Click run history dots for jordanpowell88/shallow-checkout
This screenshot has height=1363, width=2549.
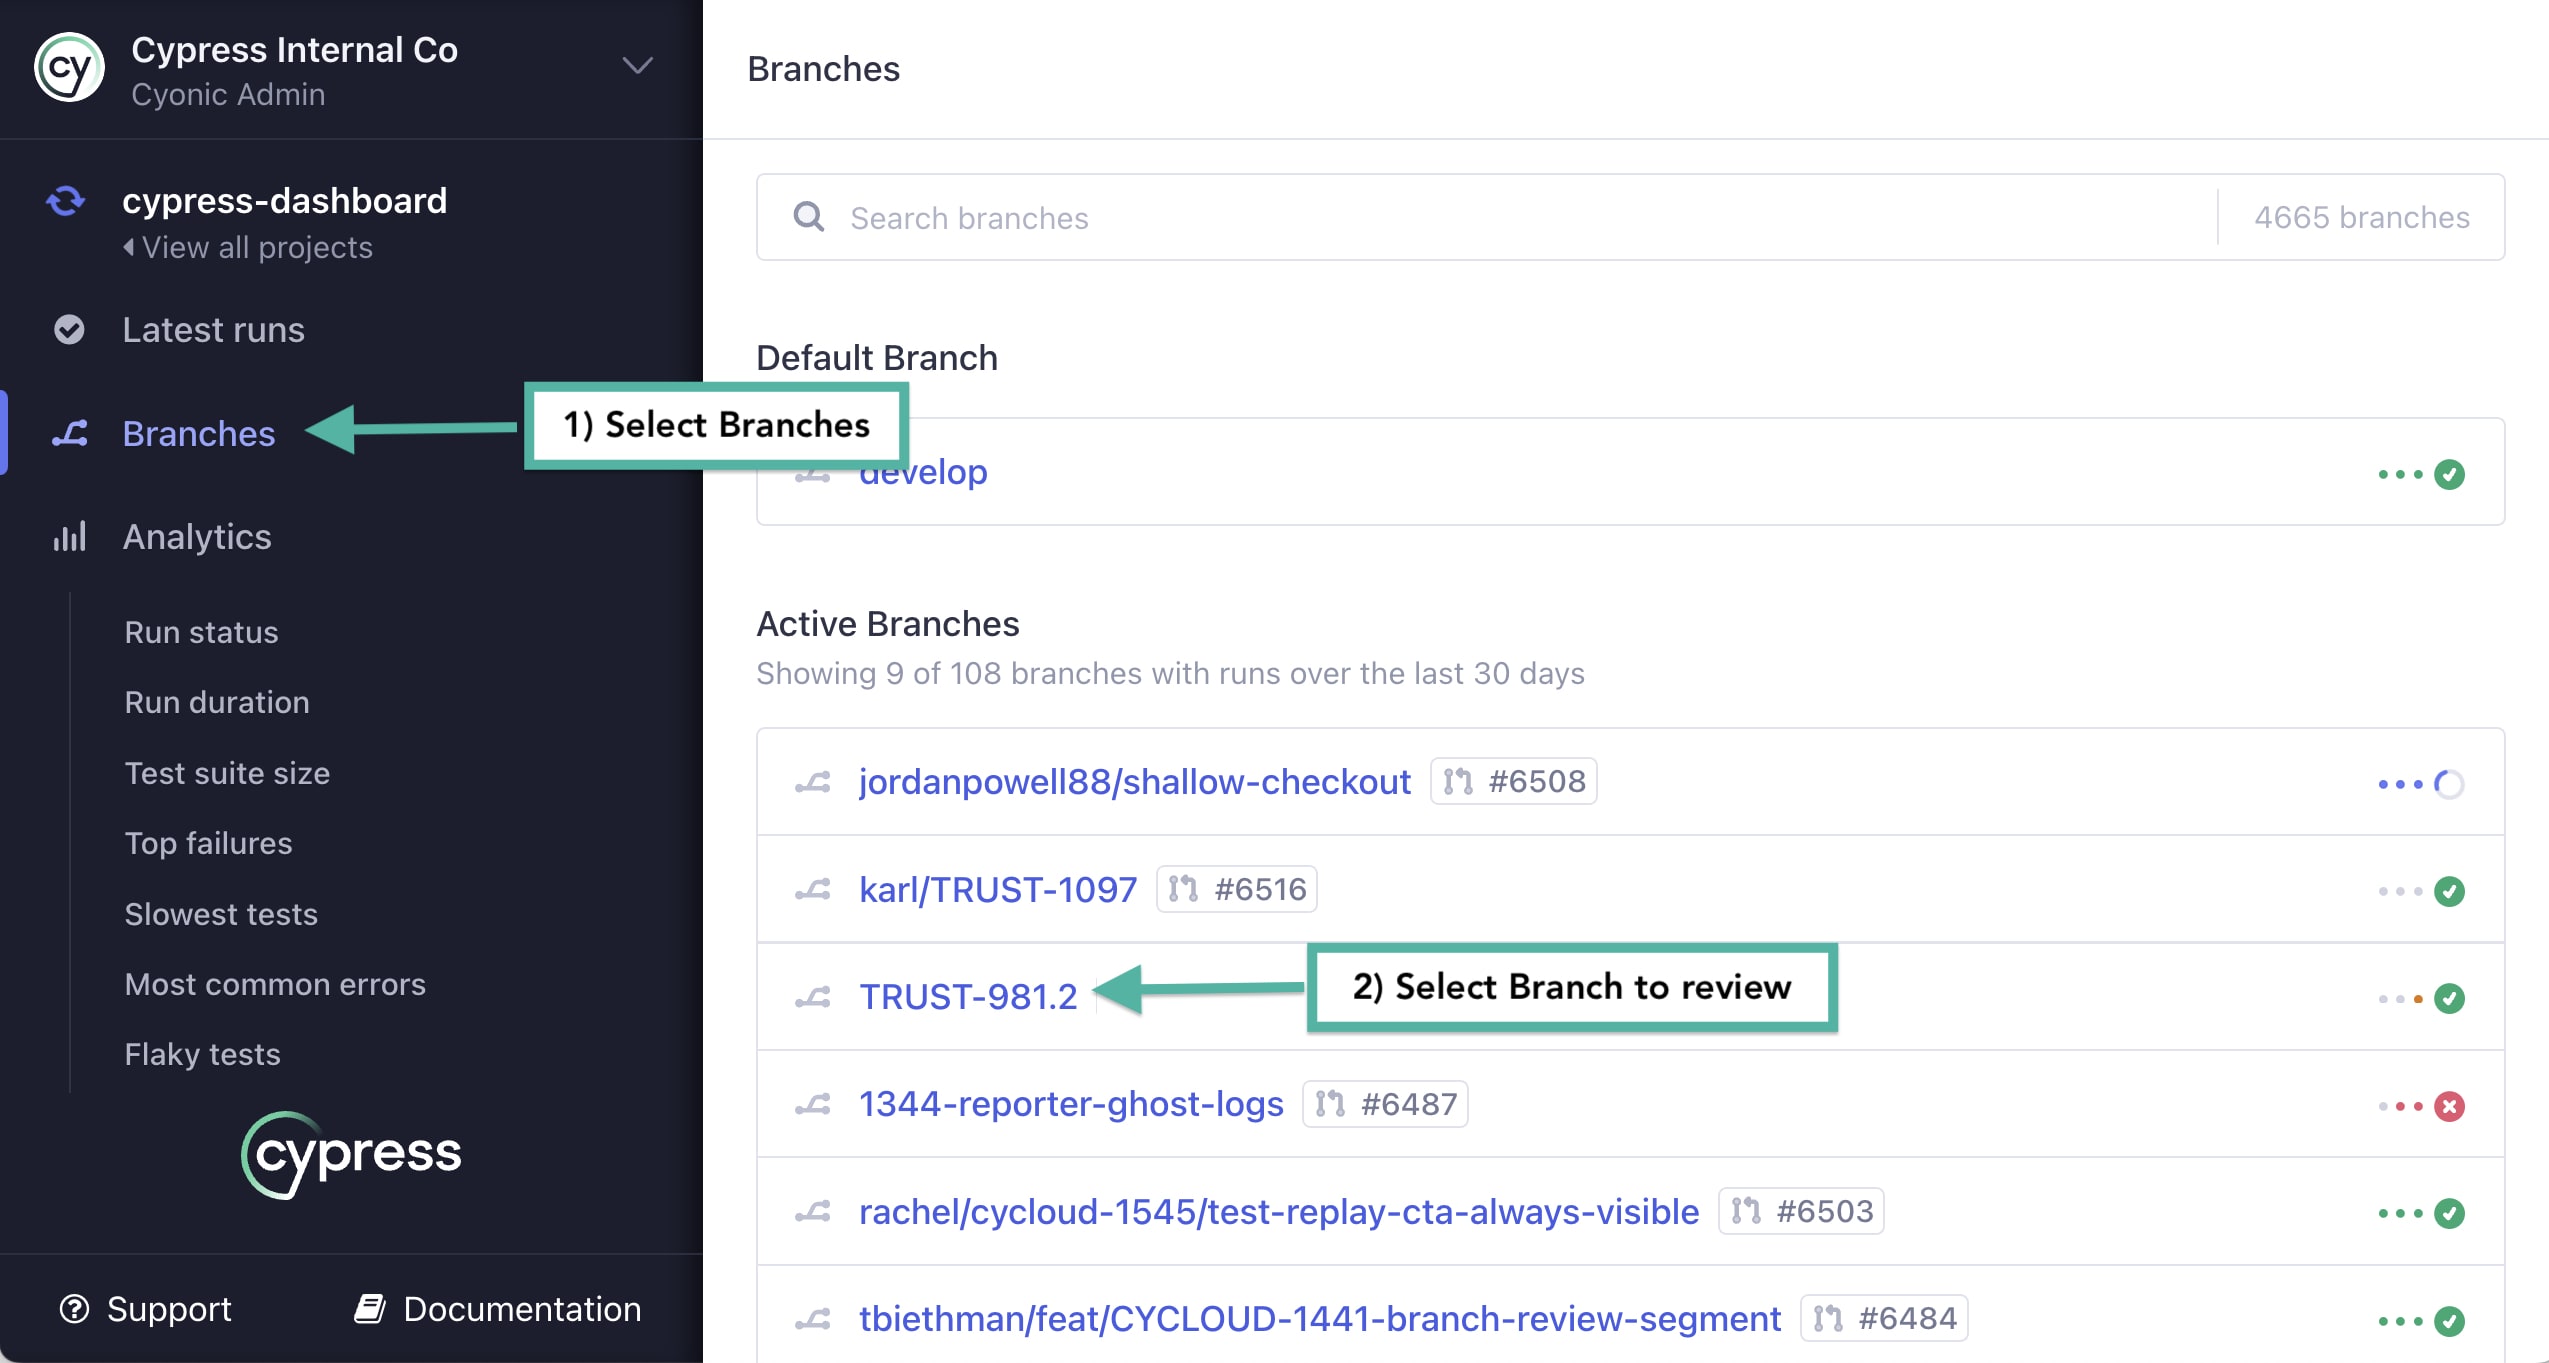click(2400, 784)
